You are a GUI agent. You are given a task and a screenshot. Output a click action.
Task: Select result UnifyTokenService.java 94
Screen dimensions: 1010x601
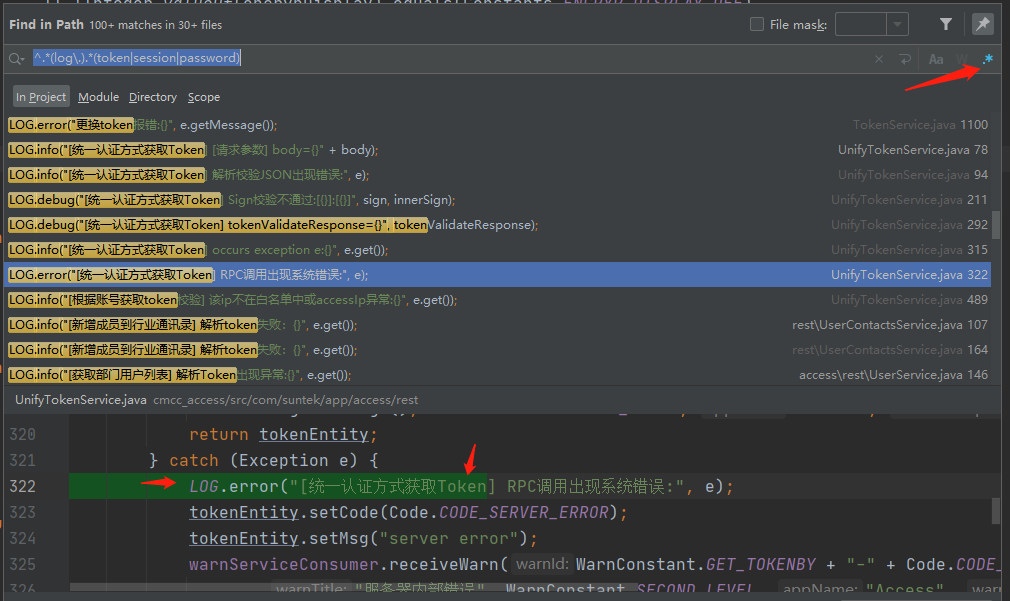(497, 175)
